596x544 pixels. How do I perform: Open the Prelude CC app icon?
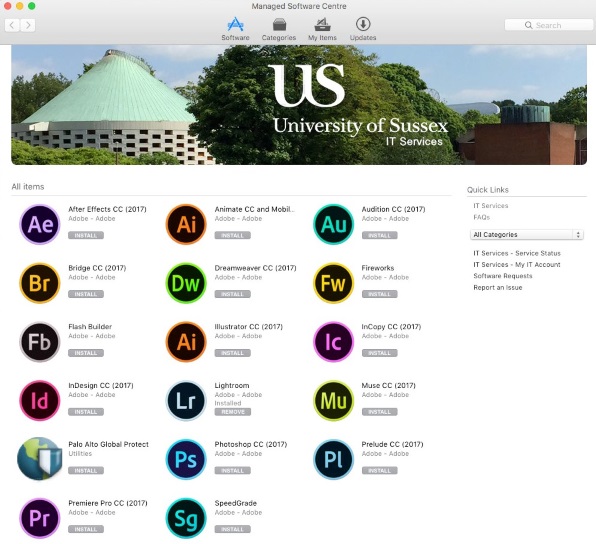(x=333, y=459)
